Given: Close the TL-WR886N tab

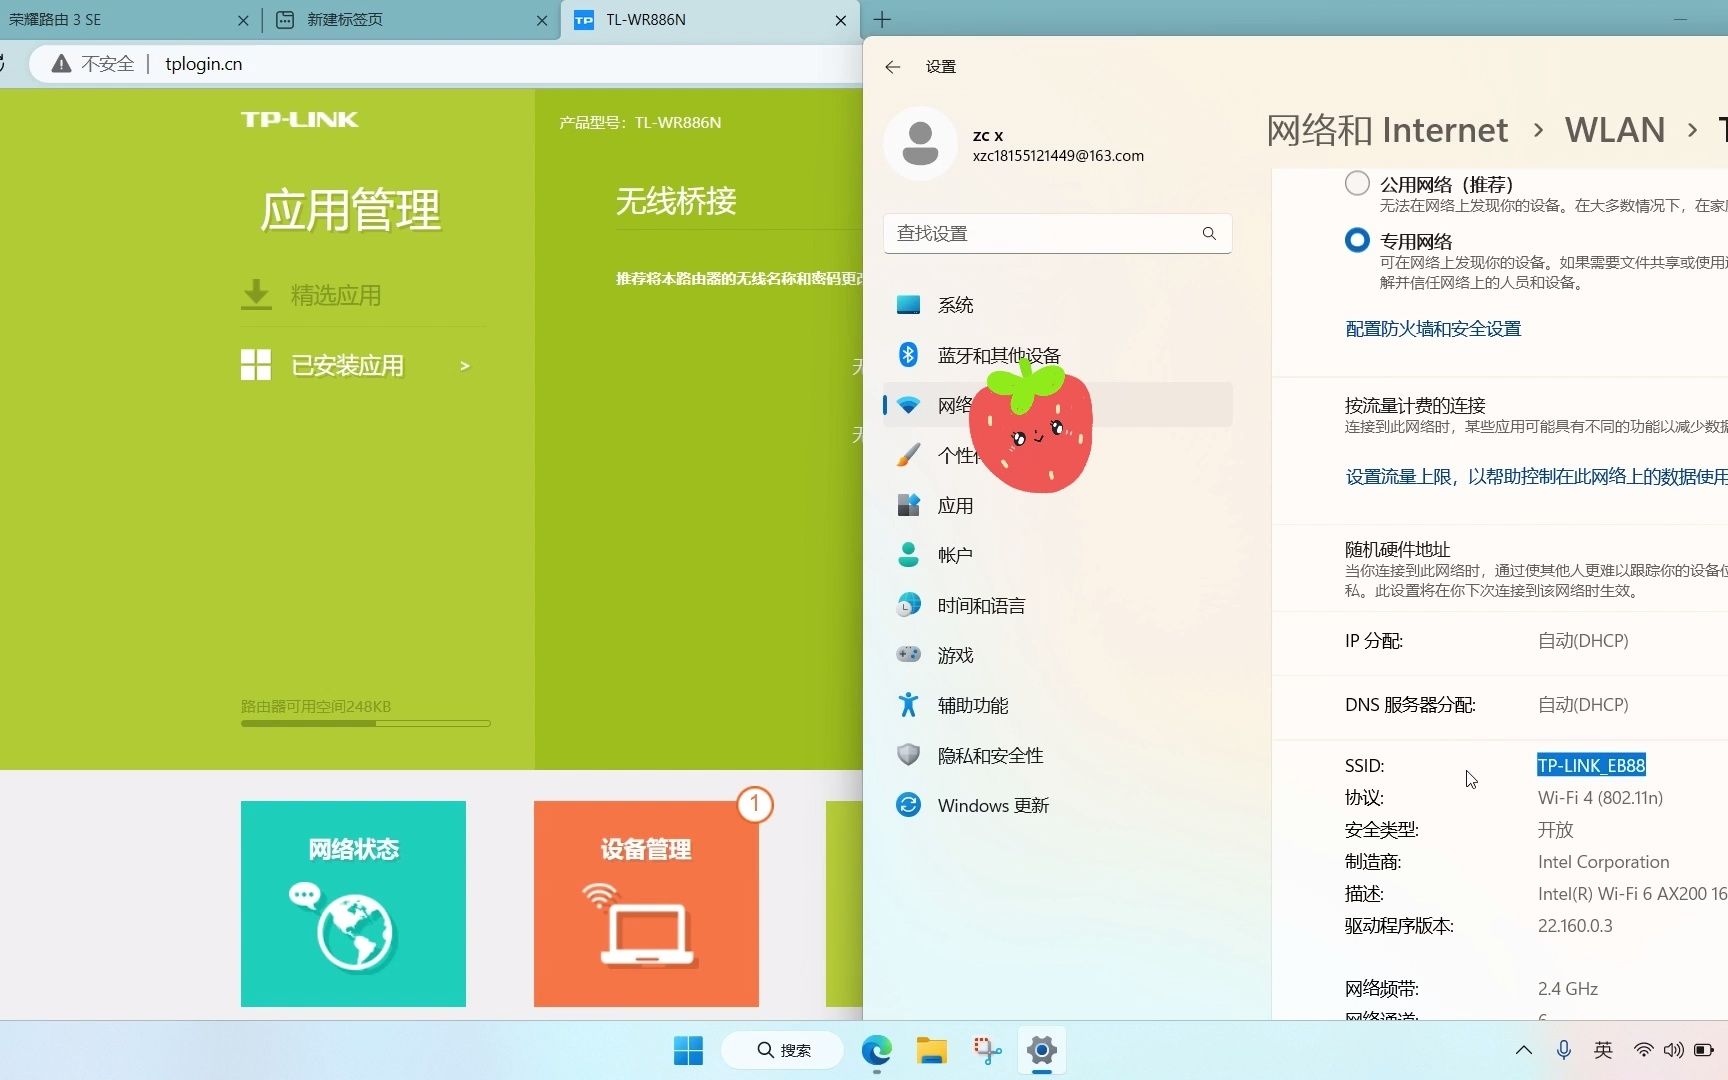Looking at the screenshot, I should pyautogui.click(x=840, y=20).
